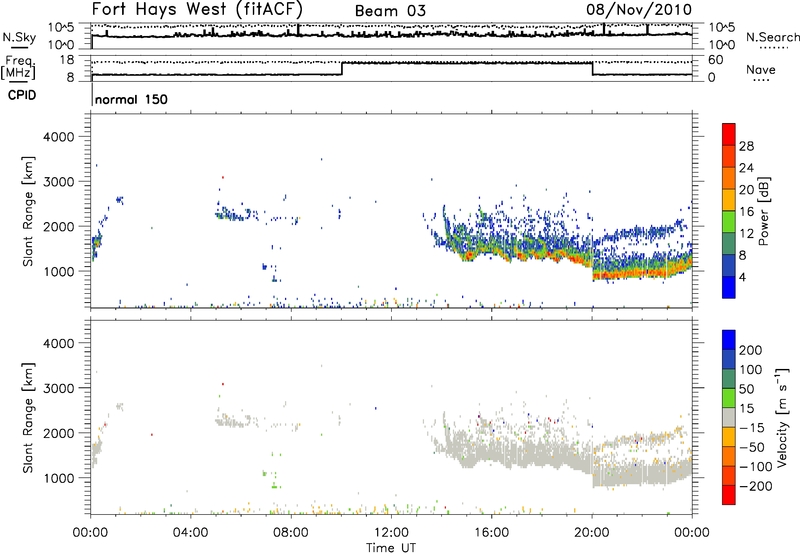The height and width of the screenshot is (554, 800).
Task: Click power panel's "Slant Range [km]" label
Action: [x=28, y=211]
